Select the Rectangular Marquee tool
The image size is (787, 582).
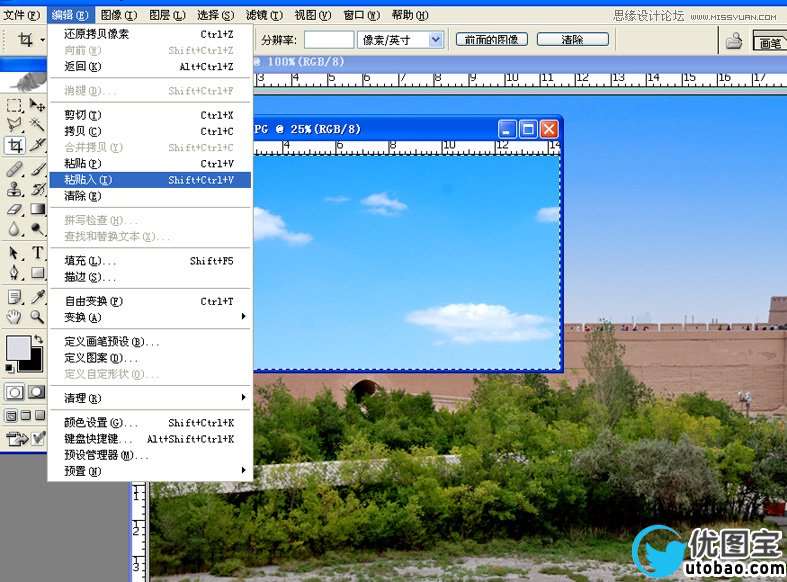[x=15, y=105]
